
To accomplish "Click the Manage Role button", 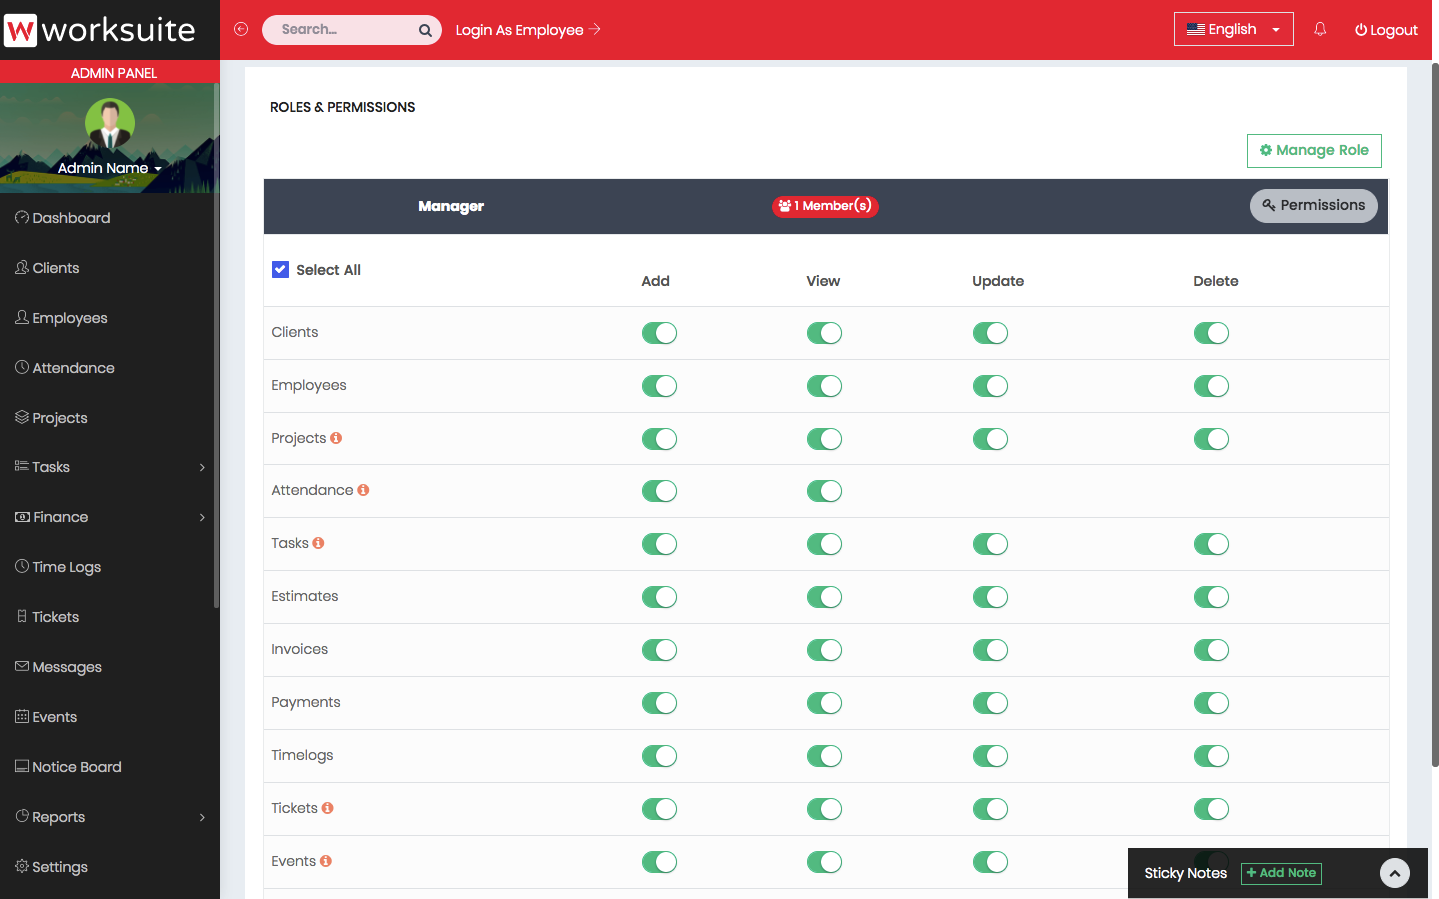I will point(1313,150).
